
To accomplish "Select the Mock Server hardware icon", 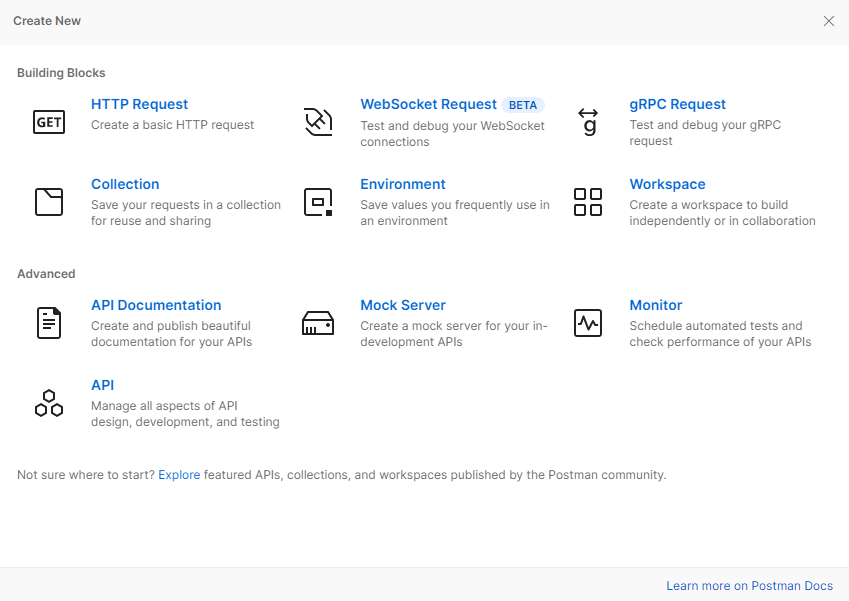I will coord(318,323).
